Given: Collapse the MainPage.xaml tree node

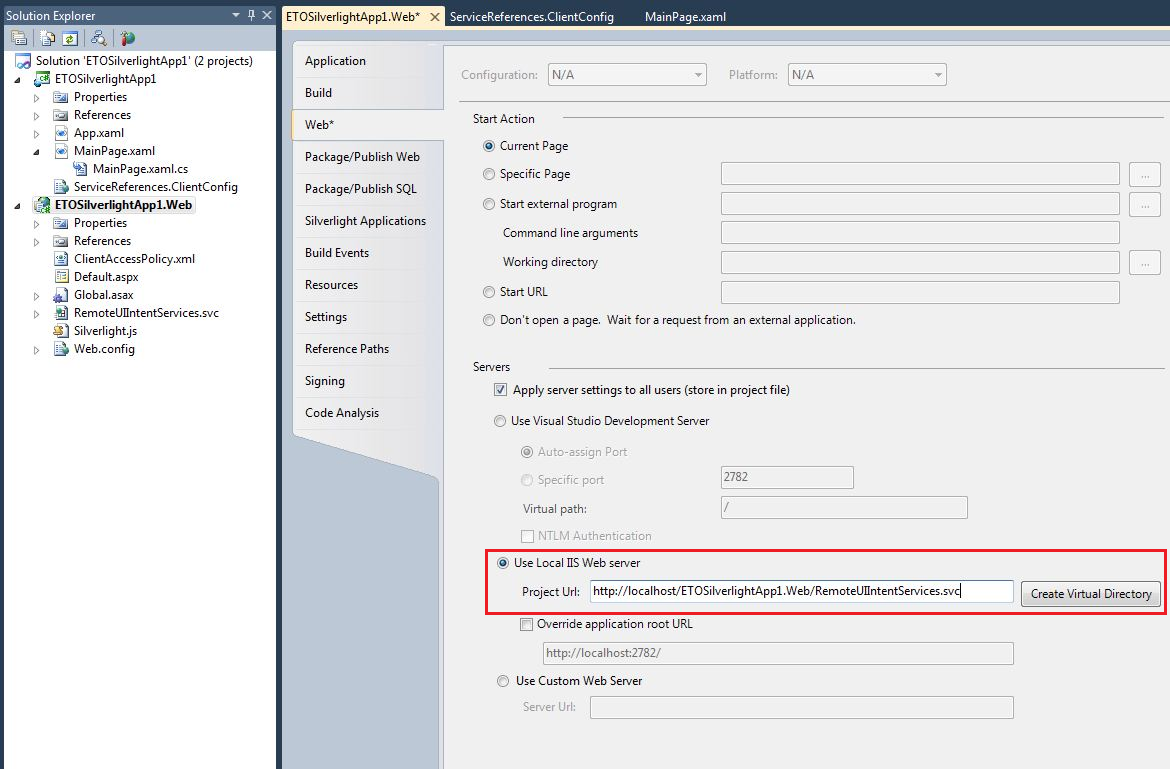Looking at the screenshot, I should (x=37, y=151).
